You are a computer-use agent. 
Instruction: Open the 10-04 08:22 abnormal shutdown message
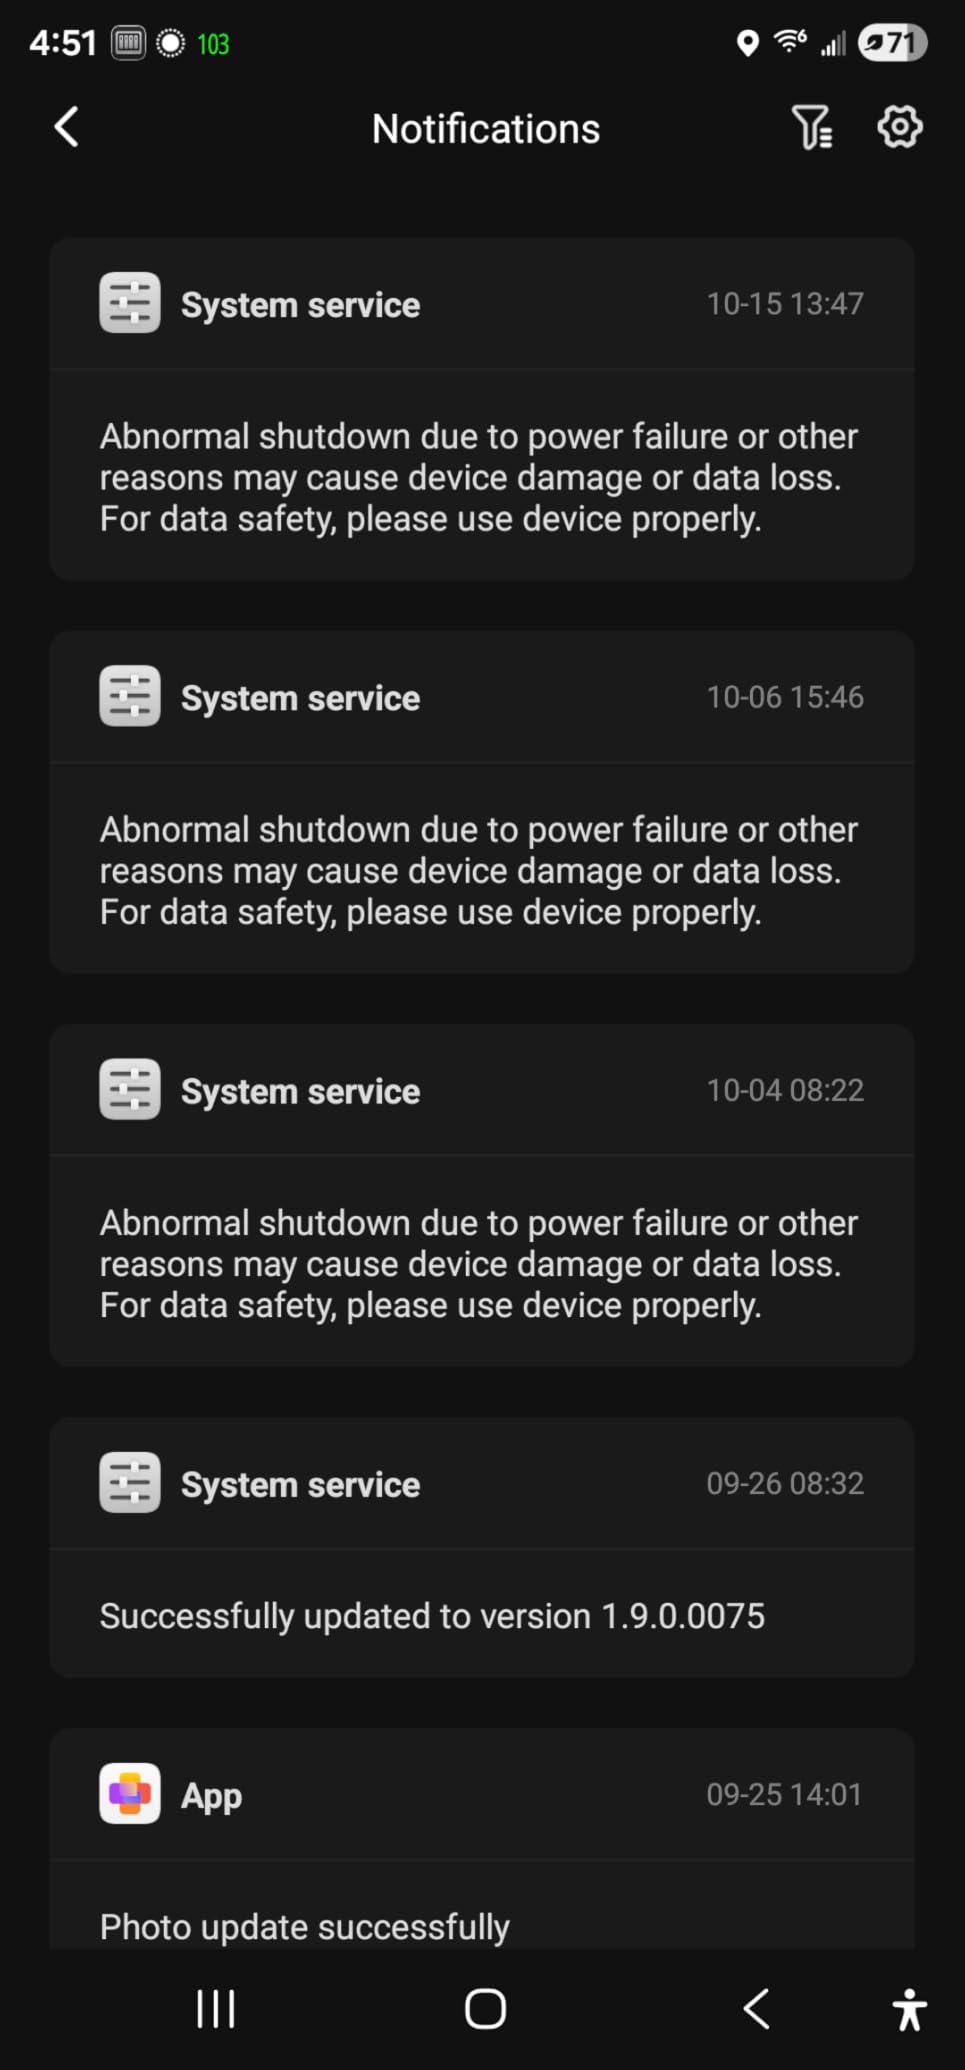click(x=482, y=1262)
